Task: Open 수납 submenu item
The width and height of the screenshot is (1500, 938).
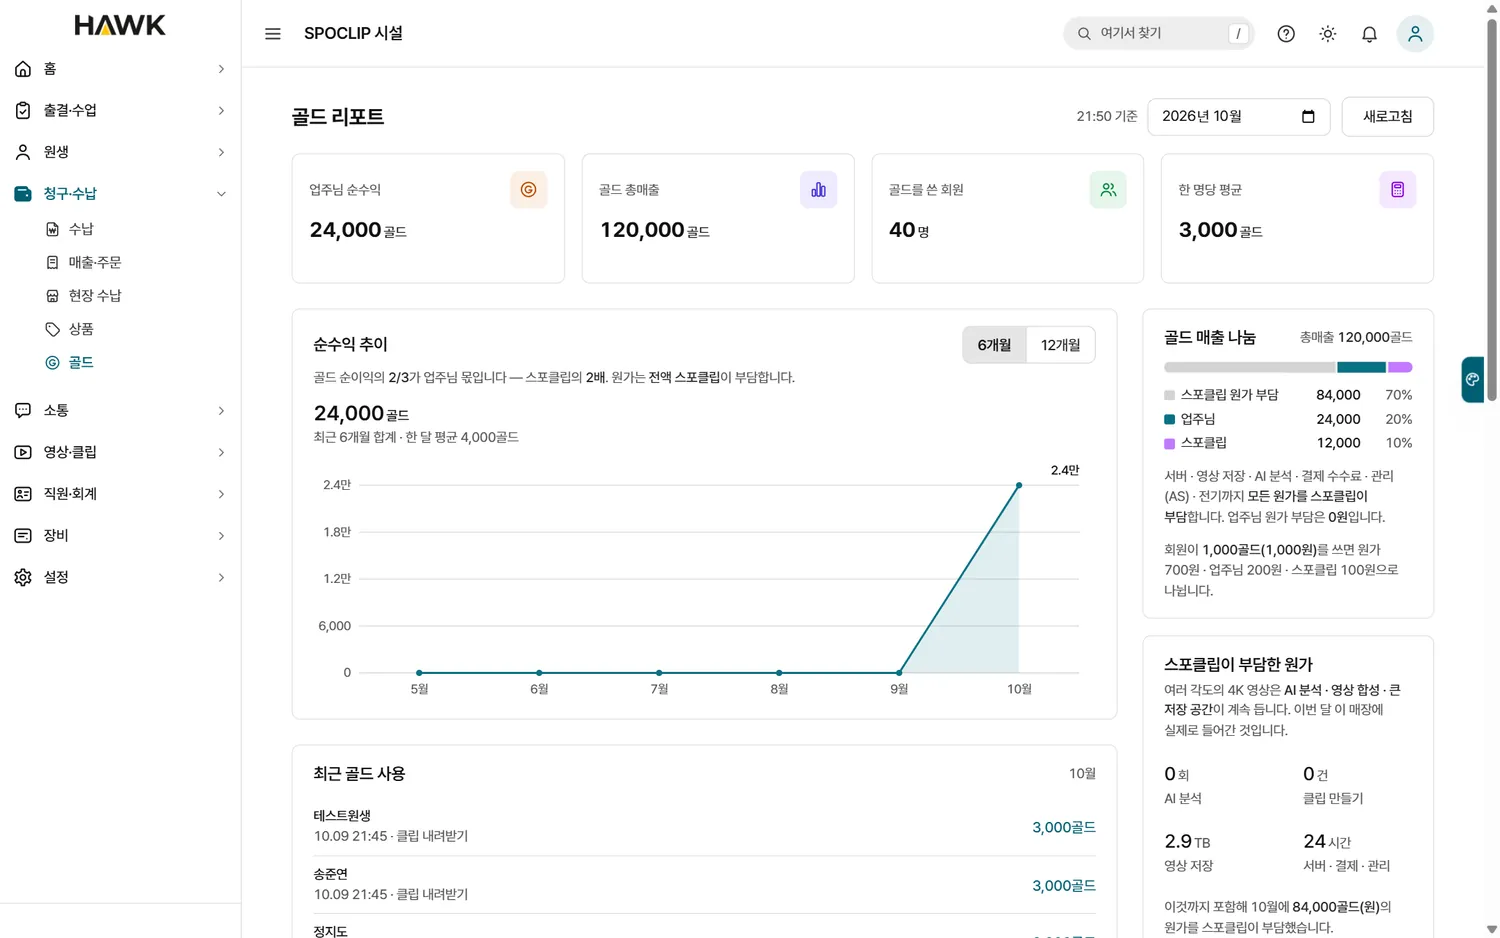Action: coord(81,229)
